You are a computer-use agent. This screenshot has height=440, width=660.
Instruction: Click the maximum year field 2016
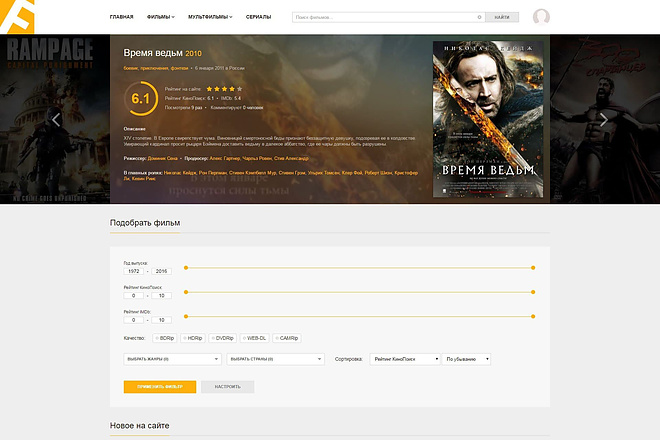pos(161,271)
